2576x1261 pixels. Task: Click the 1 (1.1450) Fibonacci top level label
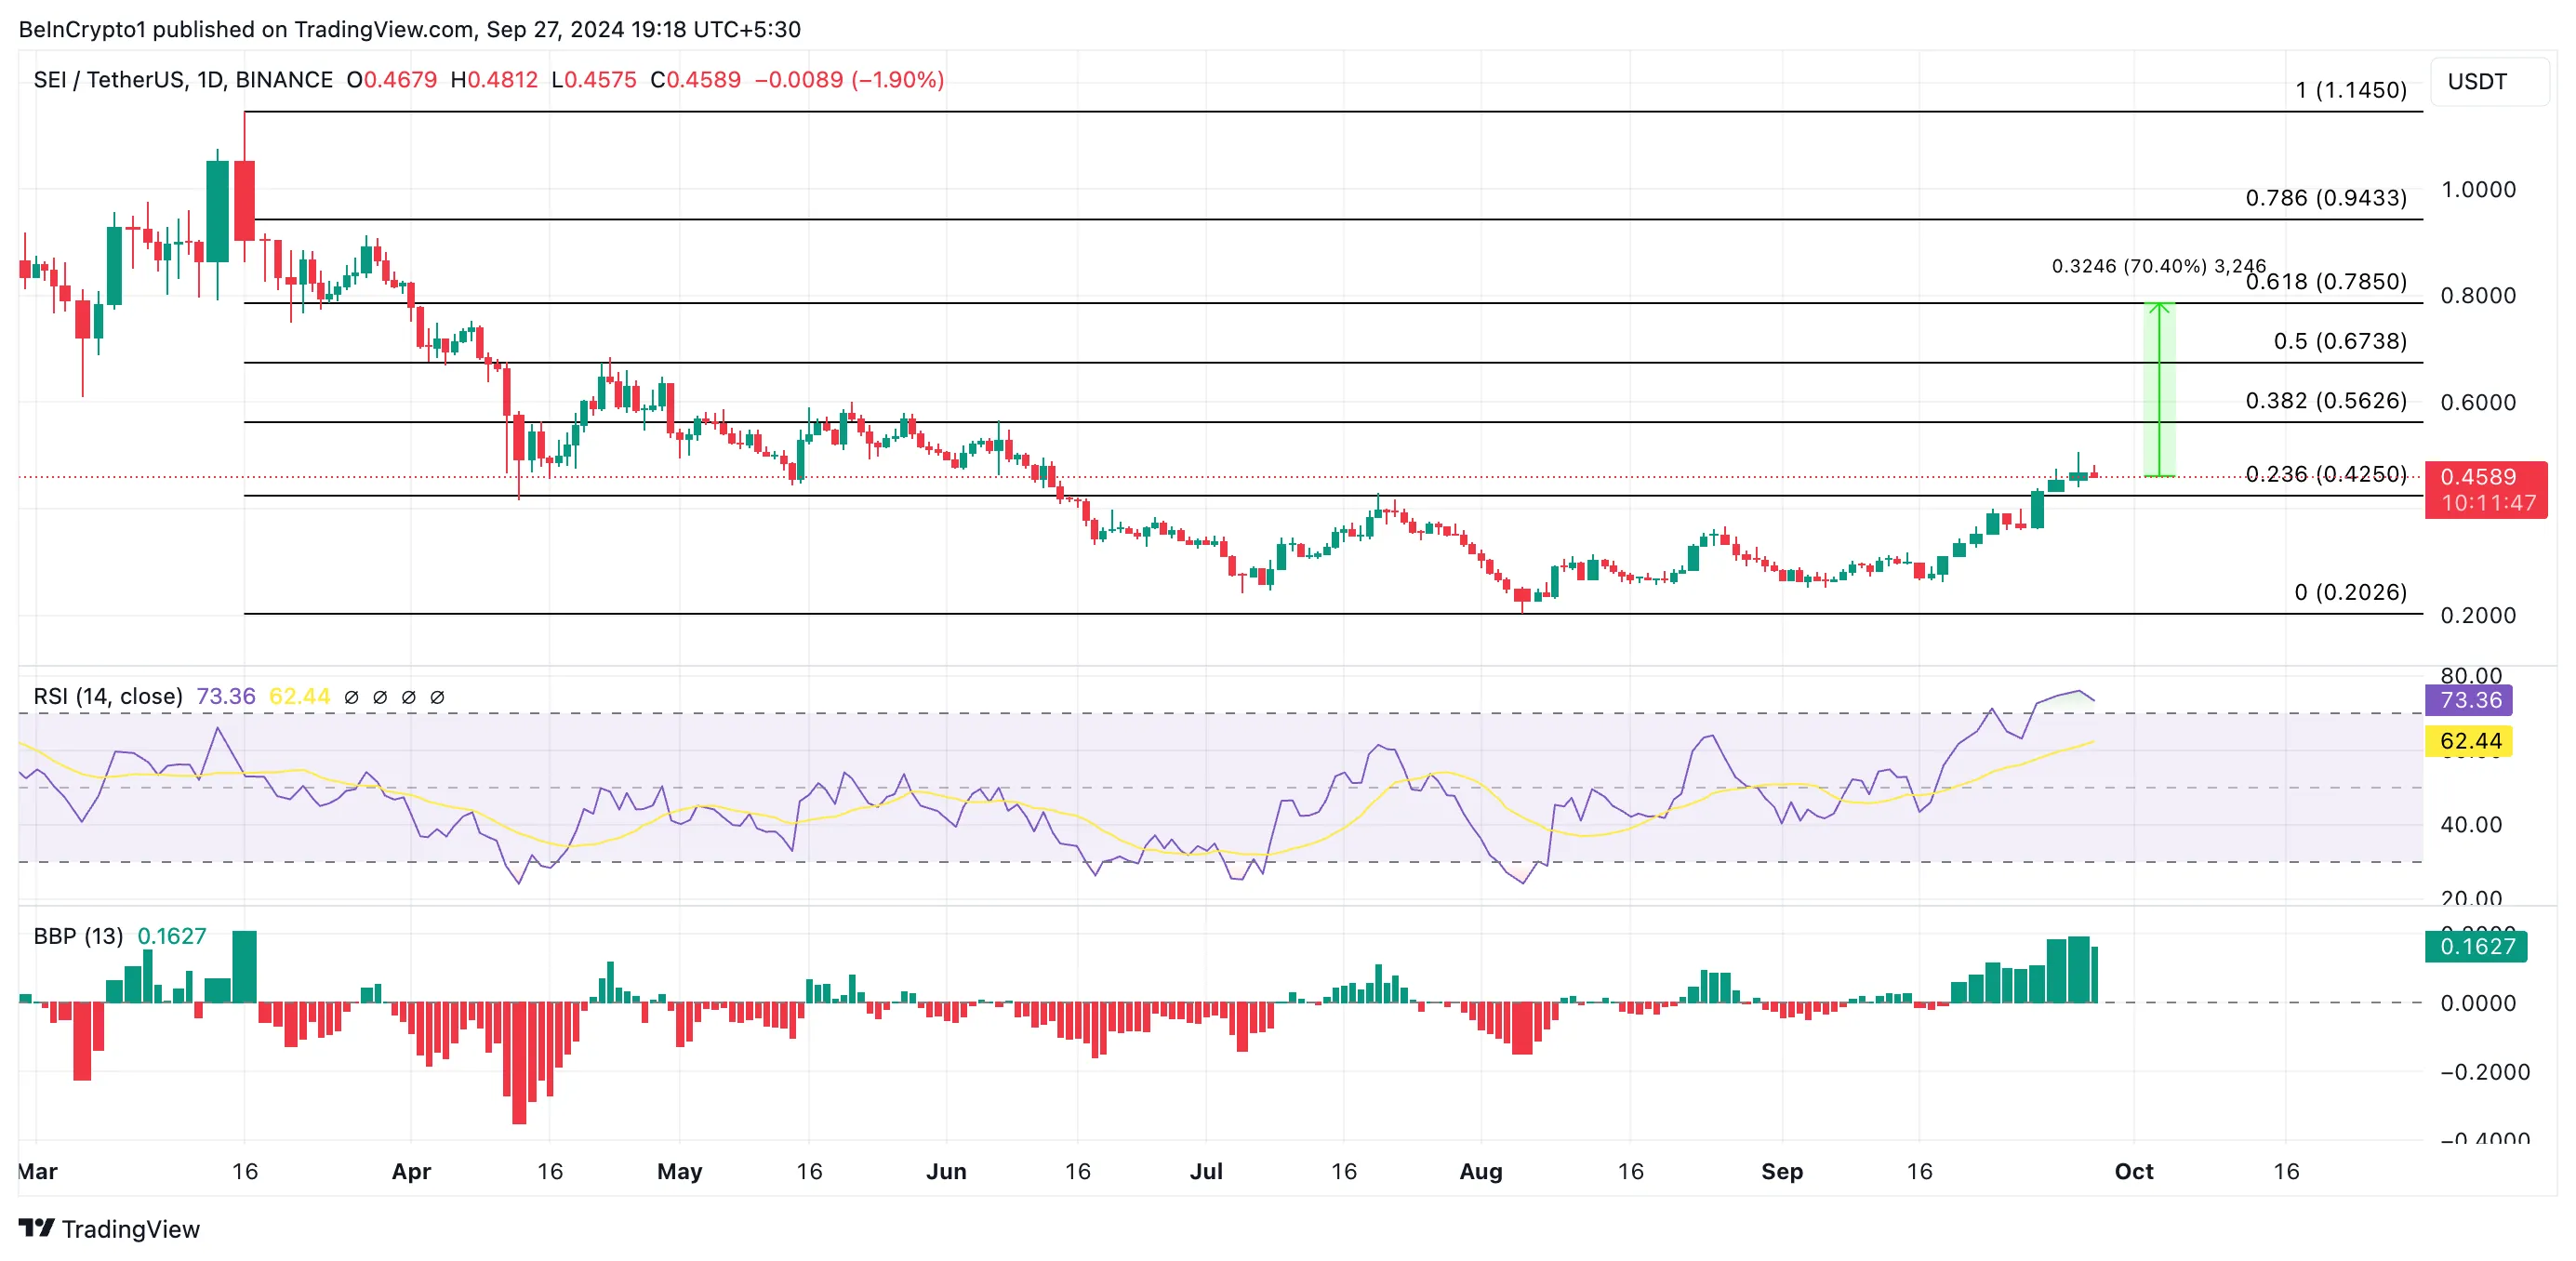2350,90
